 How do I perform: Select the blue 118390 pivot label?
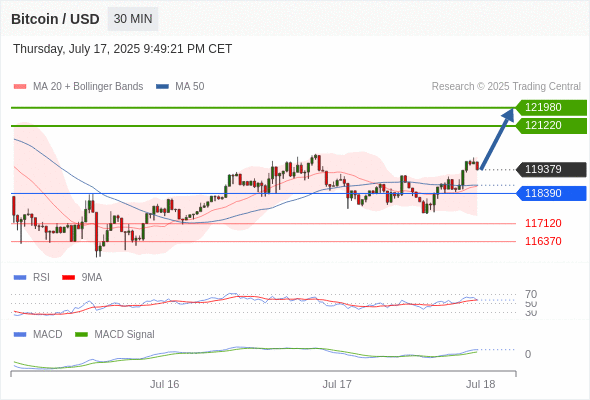551,193
